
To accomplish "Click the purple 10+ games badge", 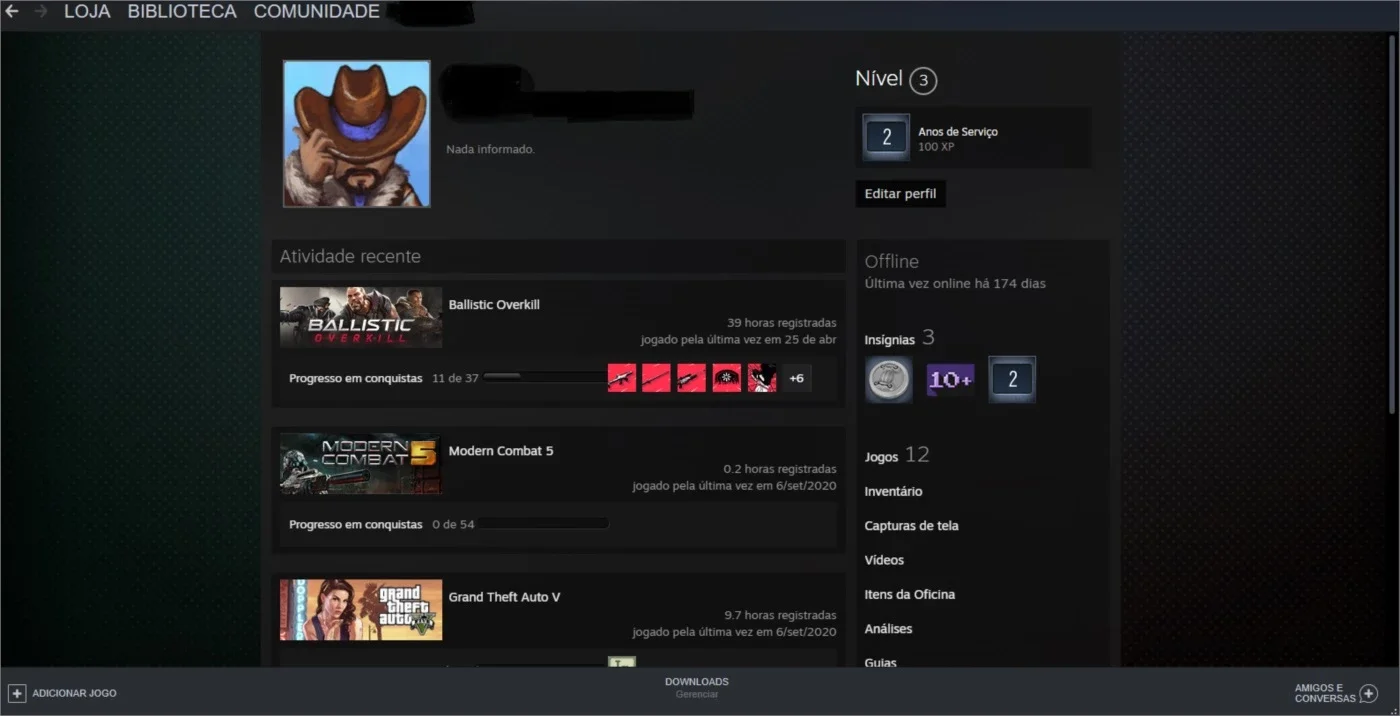I will [x=950, y=380].
